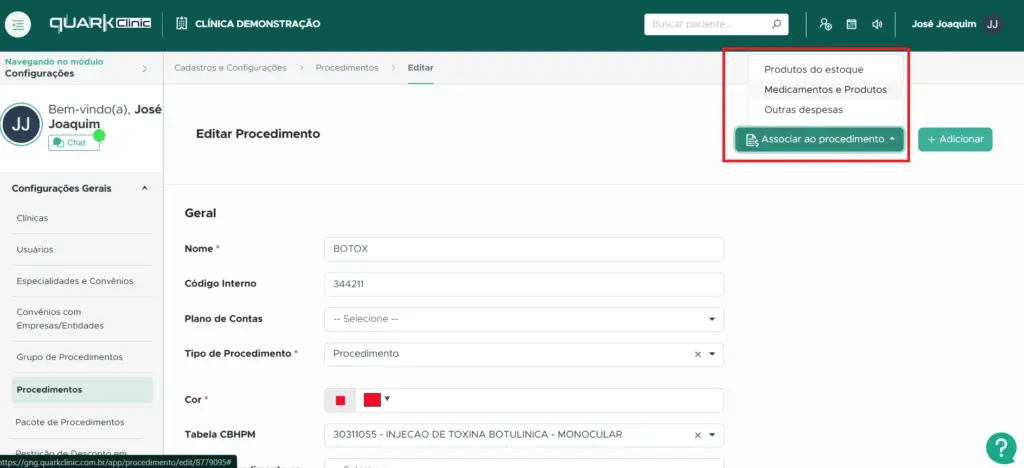The width and height of the screenshot is (1024, 468).
Task: Open the calendar icon in header
Action: point(851,24)
